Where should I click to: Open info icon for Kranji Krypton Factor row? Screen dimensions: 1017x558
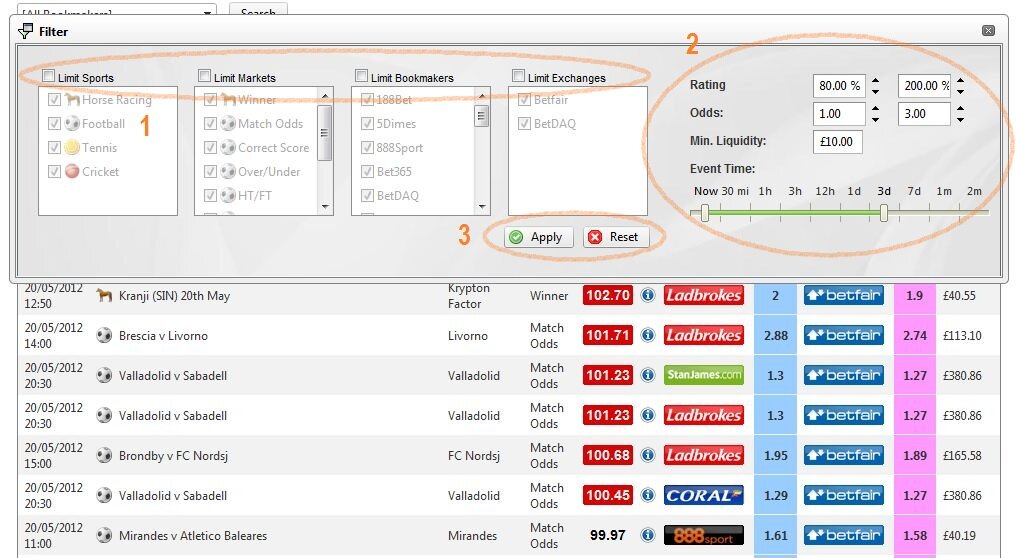(647, 295)
